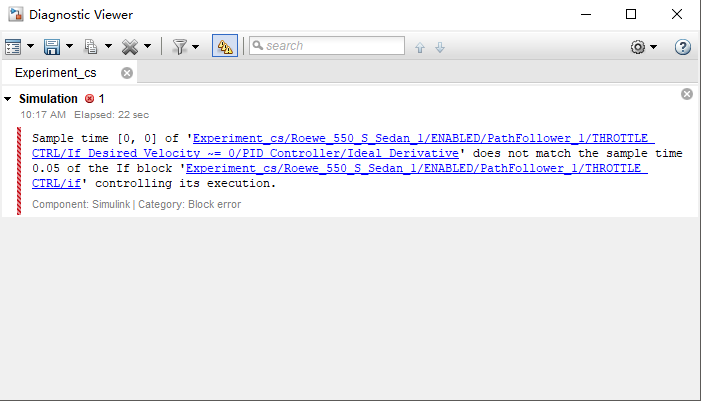Open the Help question mark icon

pos(683,46)
